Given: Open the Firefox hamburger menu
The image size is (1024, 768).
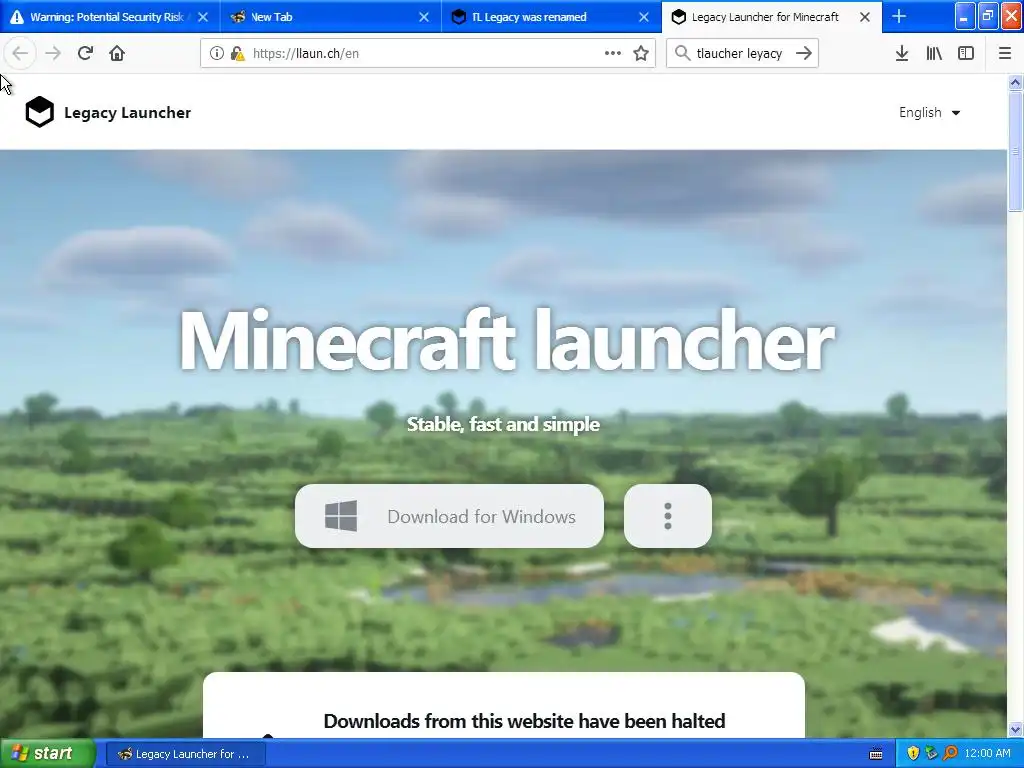Looking at the screenshot, I should click(1005, 54).
